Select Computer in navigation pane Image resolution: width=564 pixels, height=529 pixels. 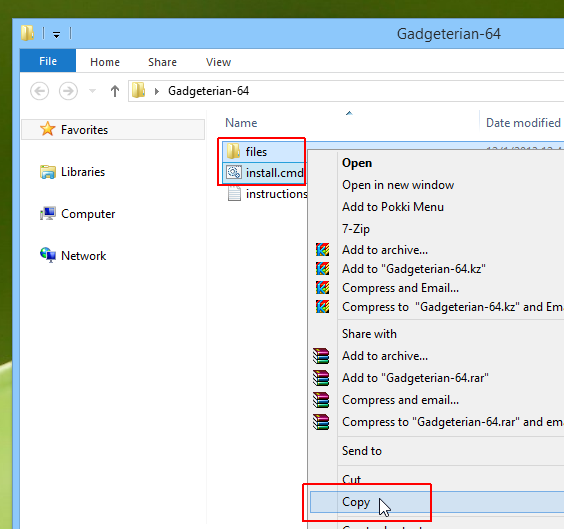click(x=88, y=214)
